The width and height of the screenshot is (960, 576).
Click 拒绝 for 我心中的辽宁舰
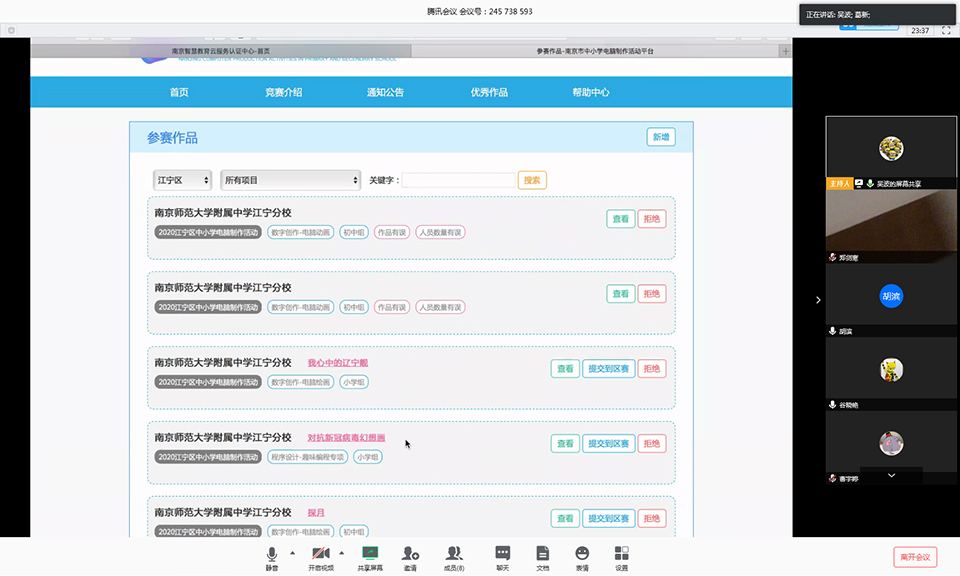[x=652, y=368]
